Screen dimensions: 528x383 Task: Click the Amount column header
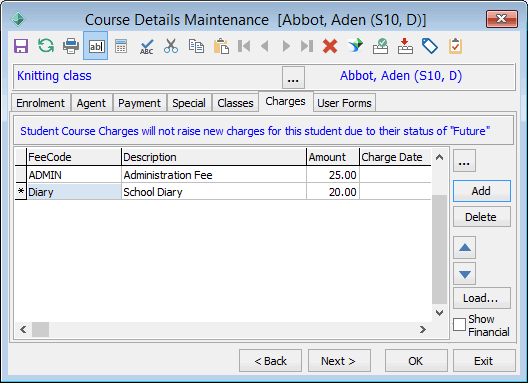click(x=333, y=157)
